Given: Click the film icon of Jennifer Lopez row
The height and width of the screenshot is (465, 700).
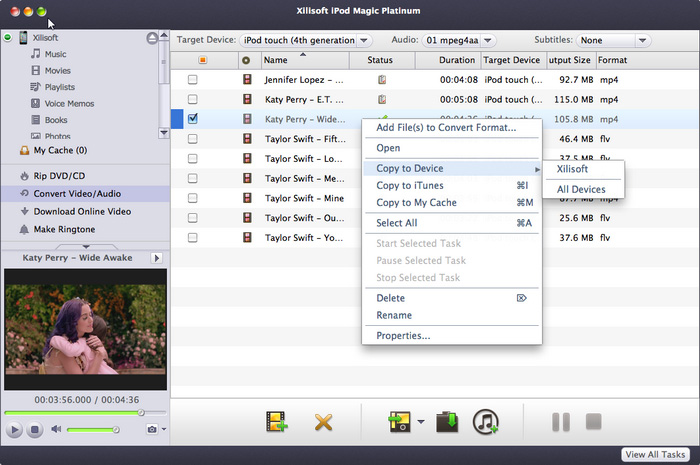Looking at the screenshot, I should pos(247,79).
